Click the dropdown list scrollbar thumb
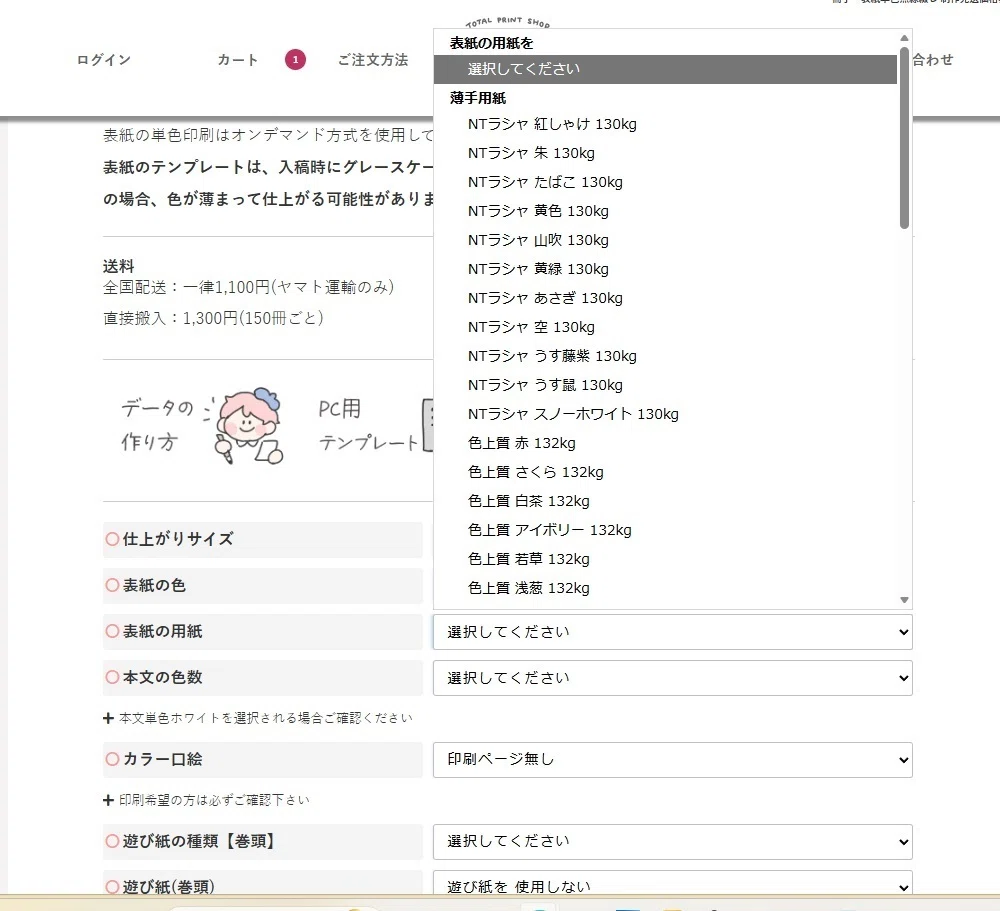Viewport: 1000px width, 911px height. [x=904, y=137]
